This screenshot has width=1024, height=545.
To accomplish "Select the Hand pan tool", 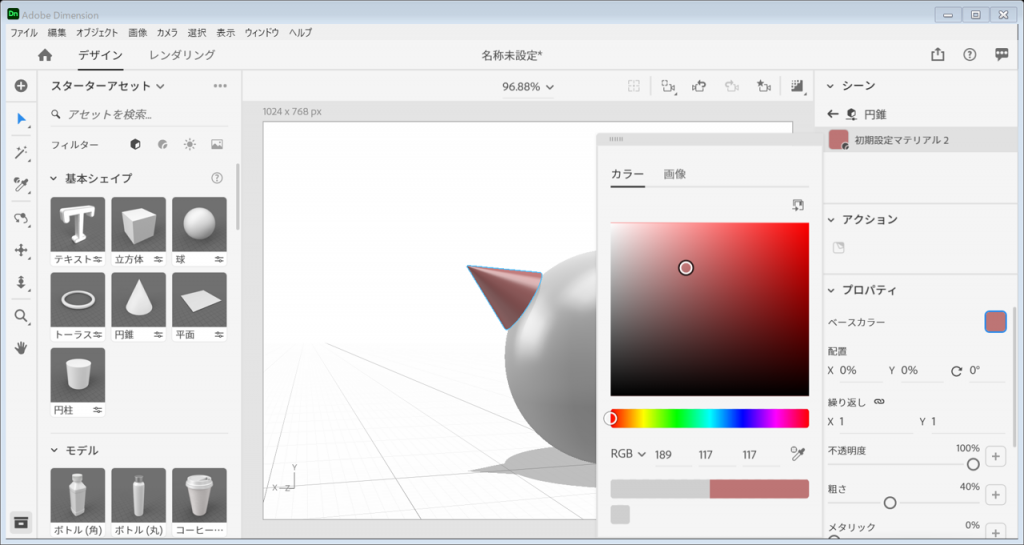I will (x=20, y=348).
